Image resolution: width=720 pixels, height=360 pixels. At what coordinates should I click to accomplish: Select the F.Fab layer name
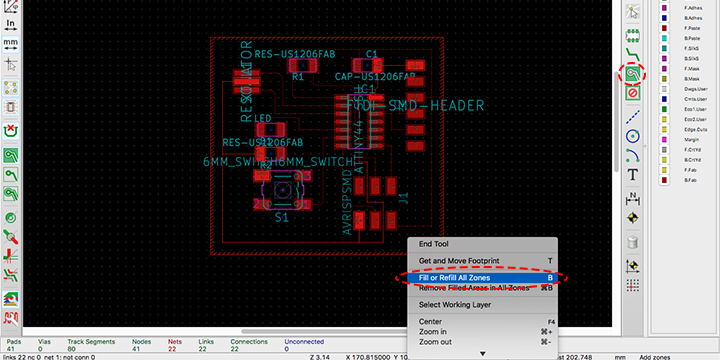pyautogui.click(x=690, y=170)
